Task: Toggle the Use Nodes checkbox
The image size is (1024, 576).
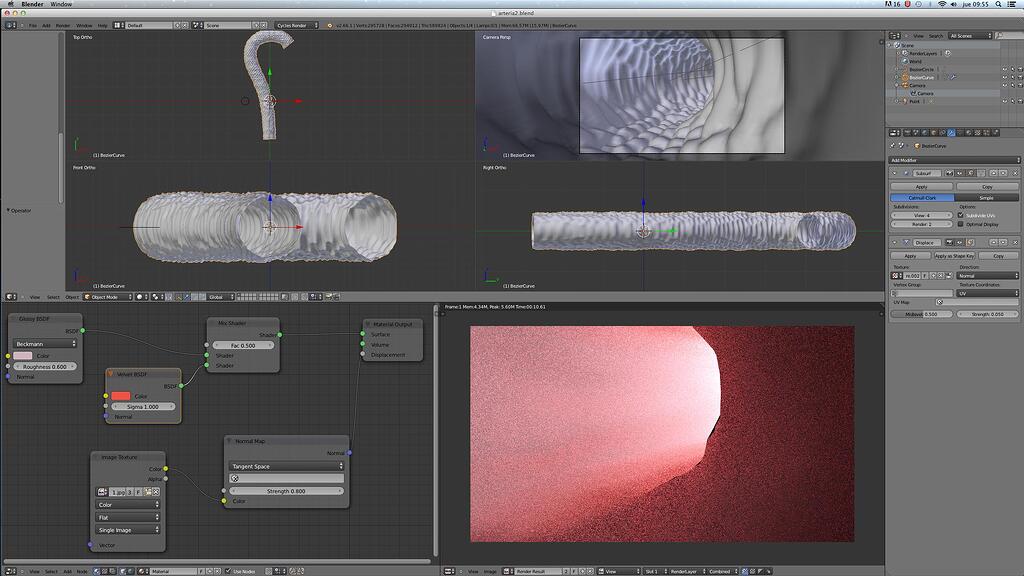Action: point(228,571)
